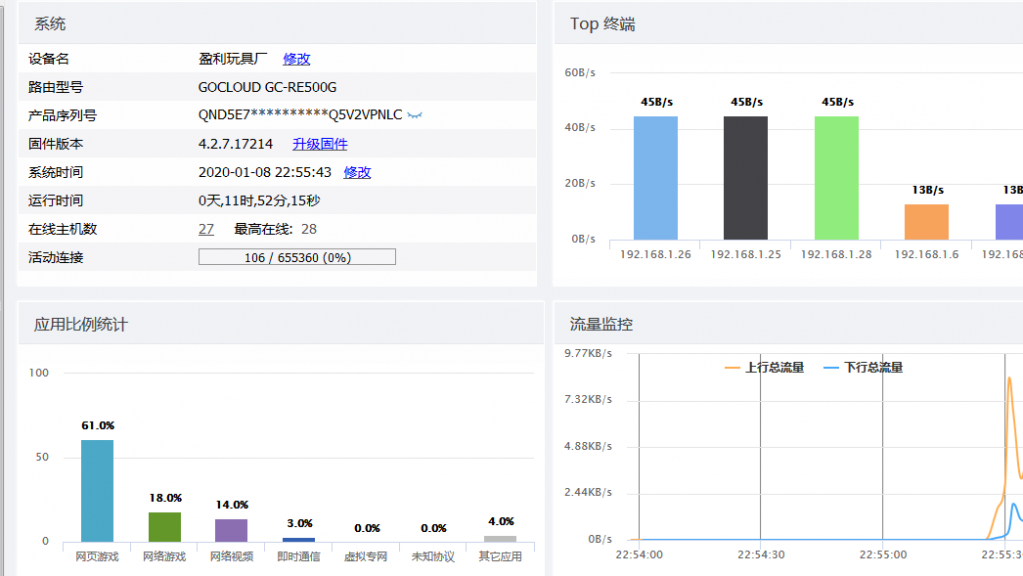
Task: Click the 即时通信 3.0% bar
Action: click(299, 539)
